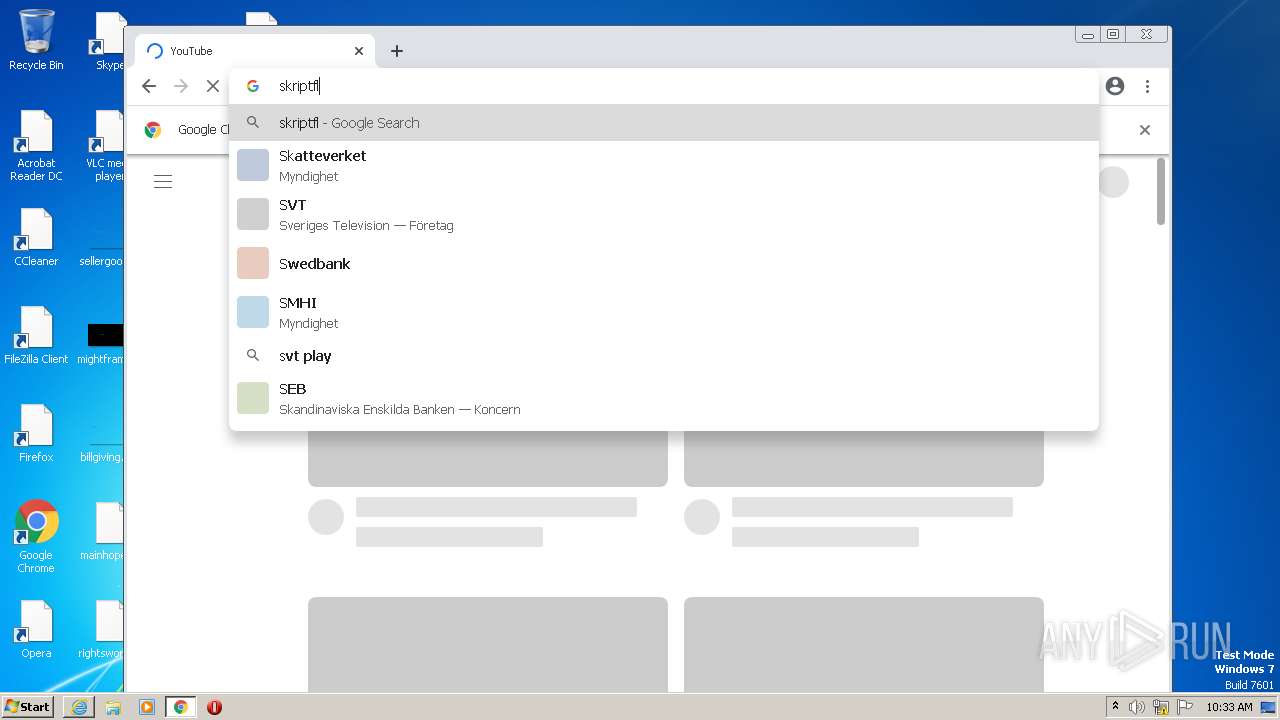
Task: Click the browser back arrow
Action: 149,86
